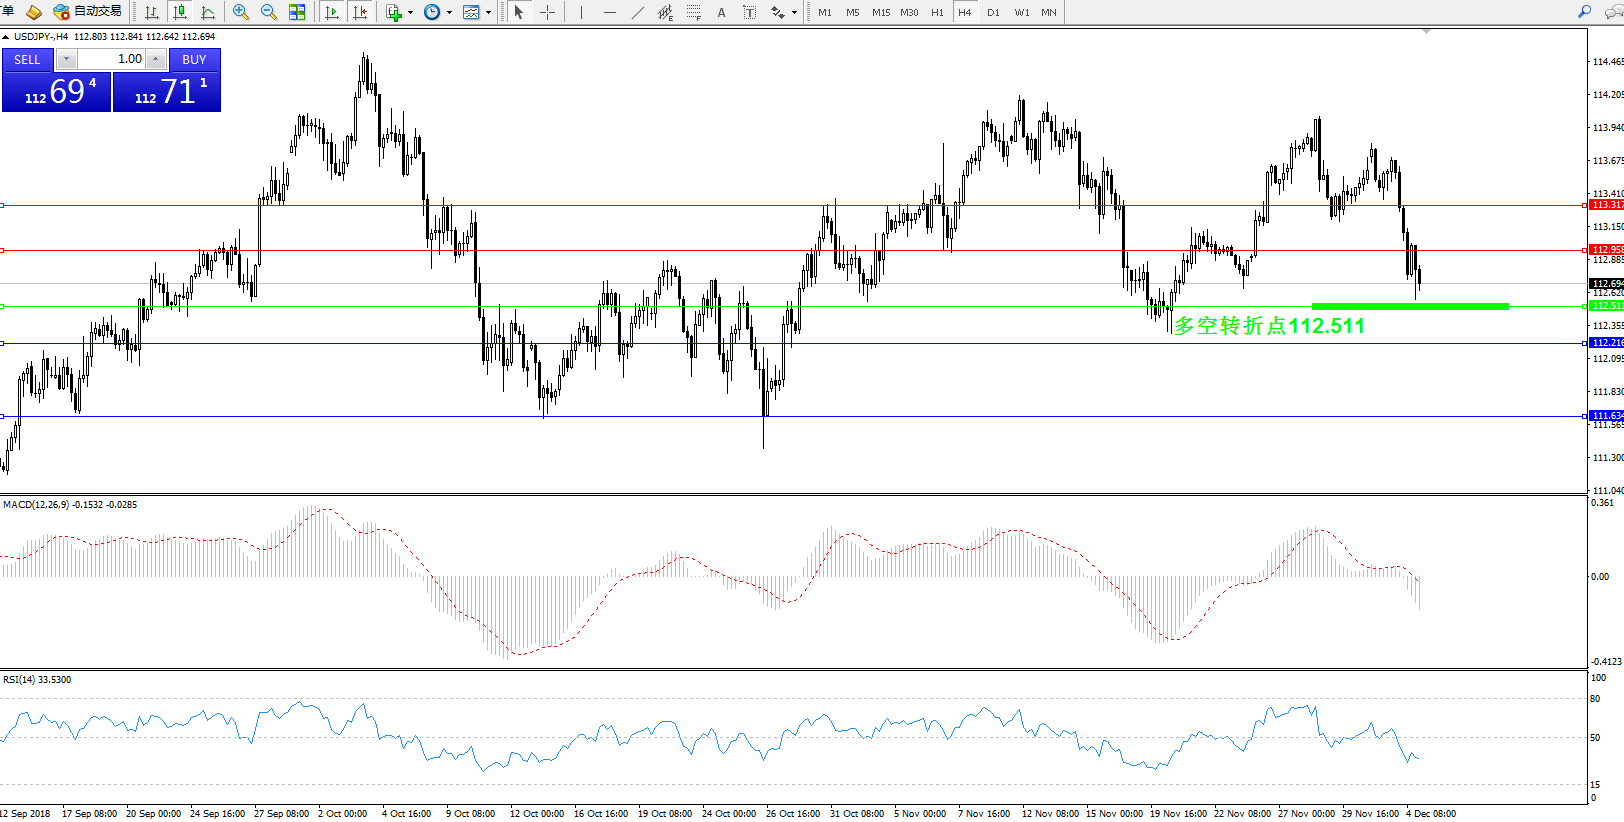Toggle the Auto Scroll chart button
The image size is (1624, 822).
(332, 12)
